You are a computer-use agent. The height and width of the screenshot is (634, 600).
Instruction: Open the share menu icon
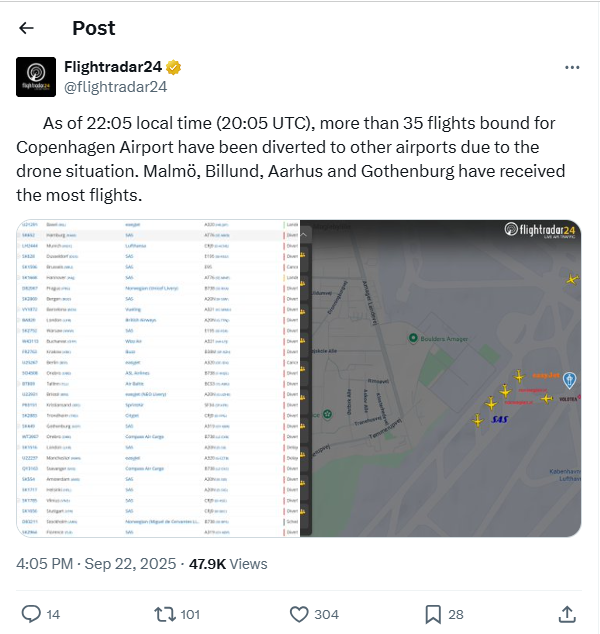pos(566,613)
